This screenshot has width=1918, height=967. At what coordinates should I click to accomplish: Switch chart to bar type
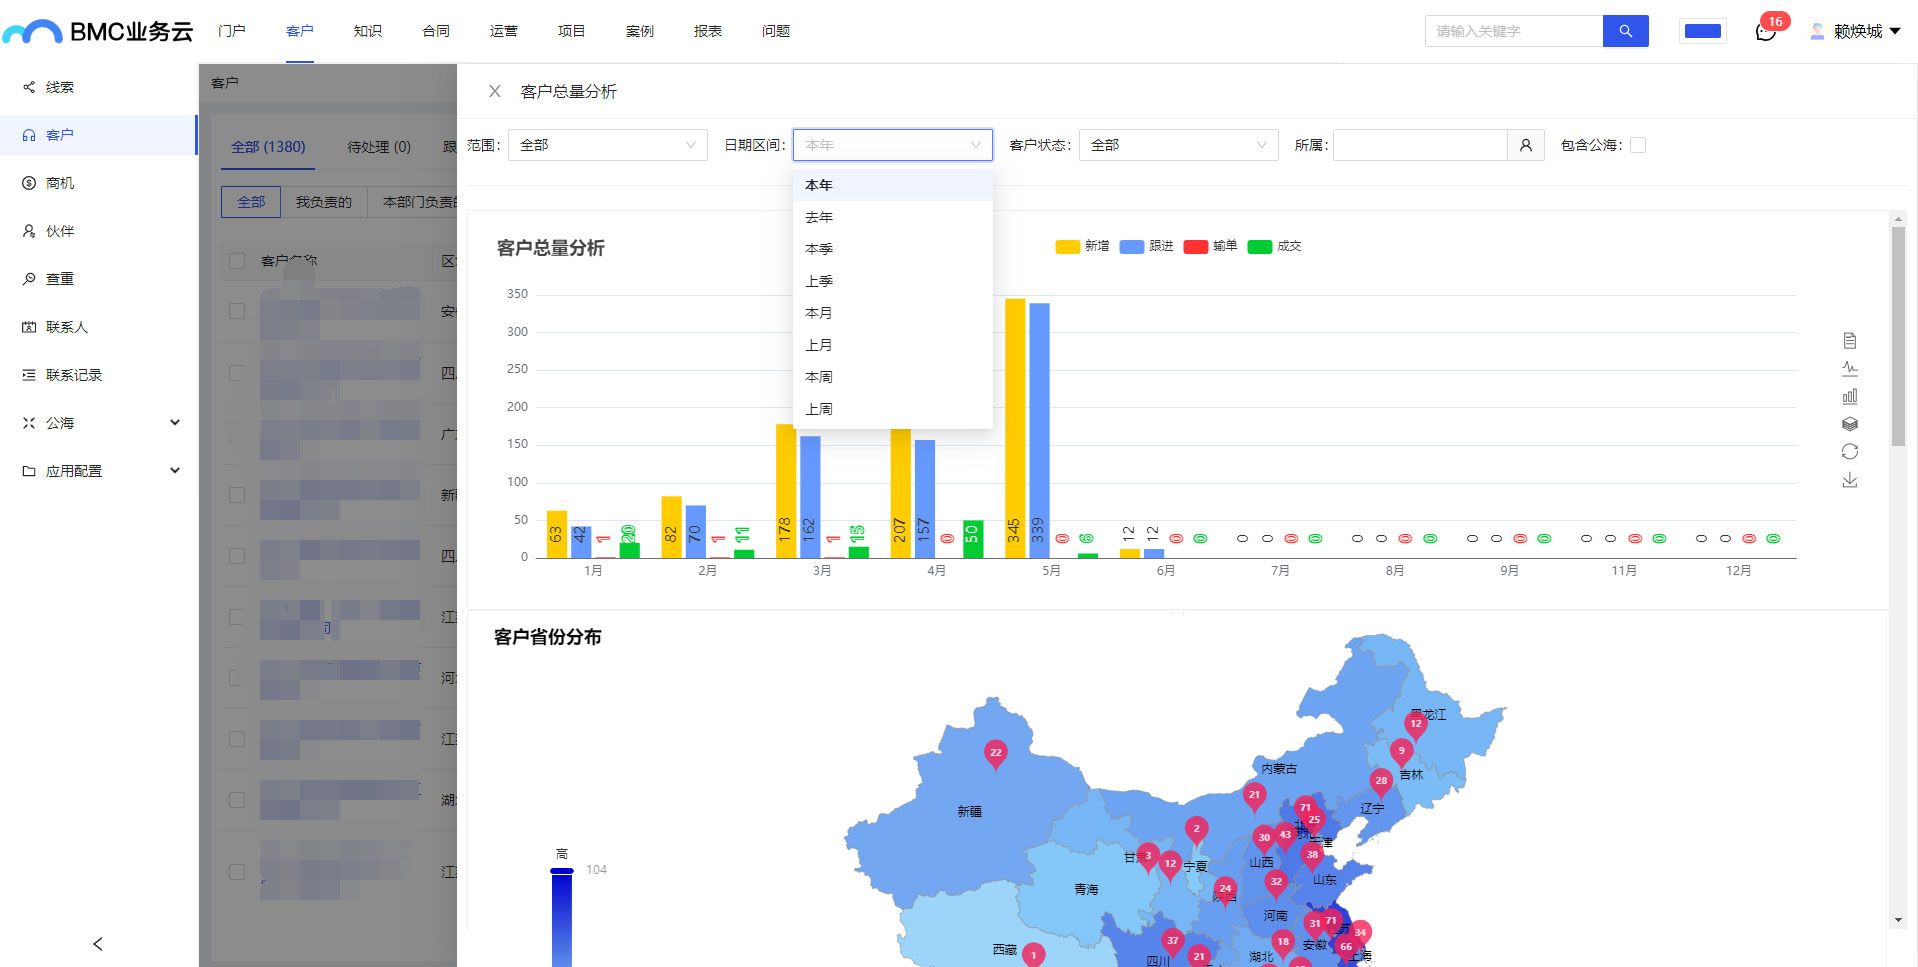tap(1850, 396)
